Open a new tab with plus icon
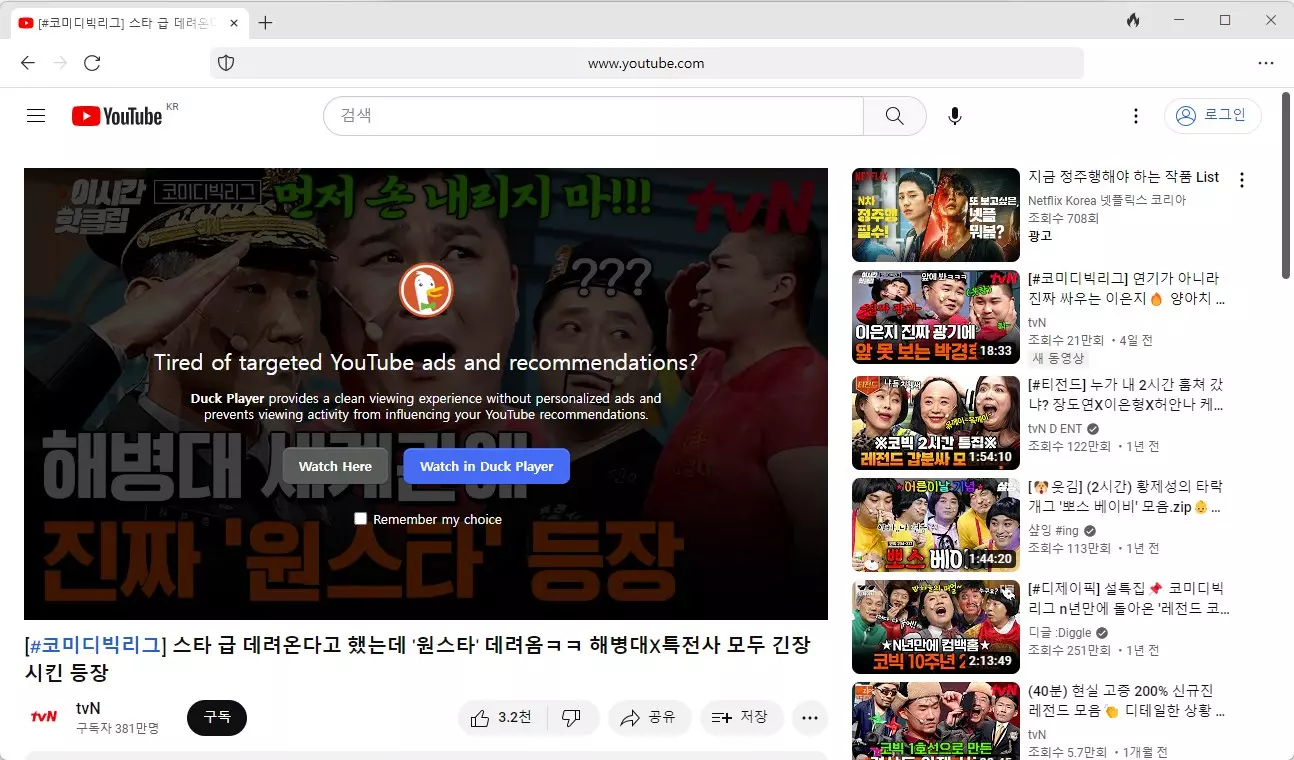The width and height of the screenshot is (1294, 760). click(265, 22)
